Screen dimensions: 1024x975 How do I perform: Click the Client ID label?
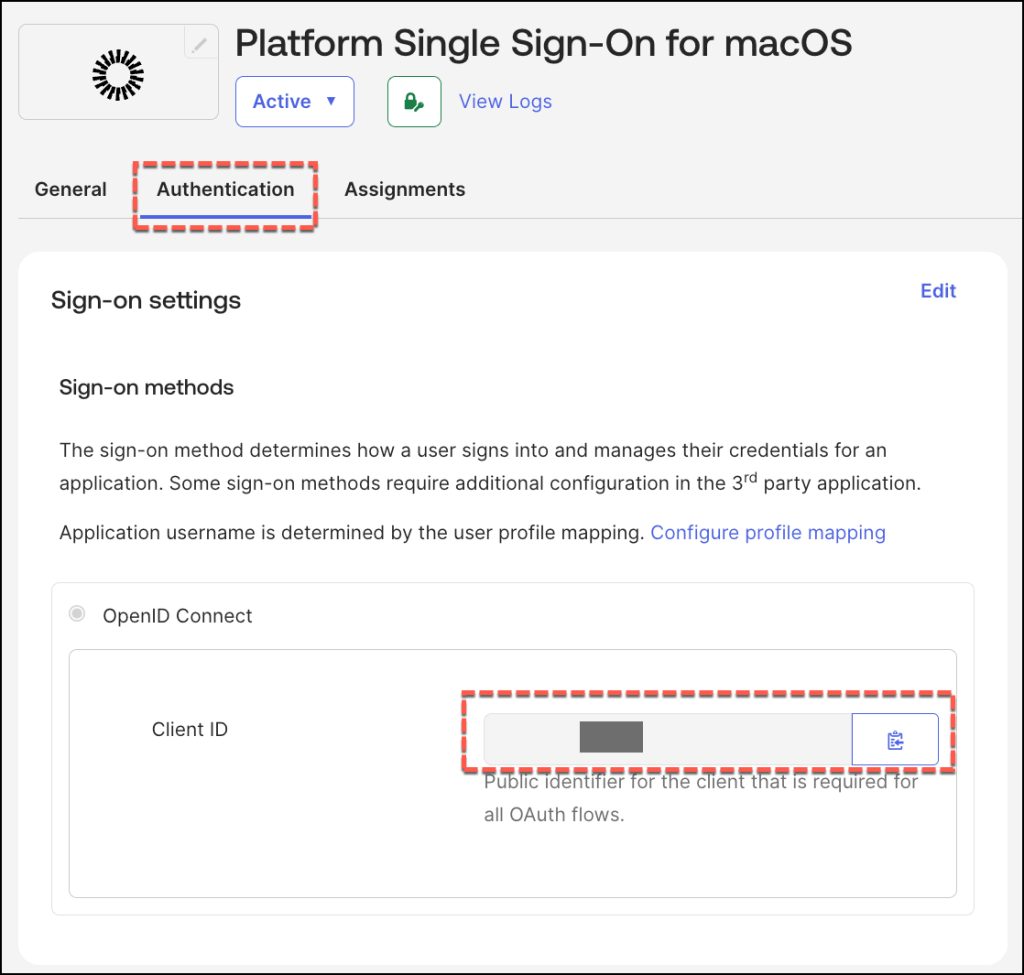click(190, 729)
